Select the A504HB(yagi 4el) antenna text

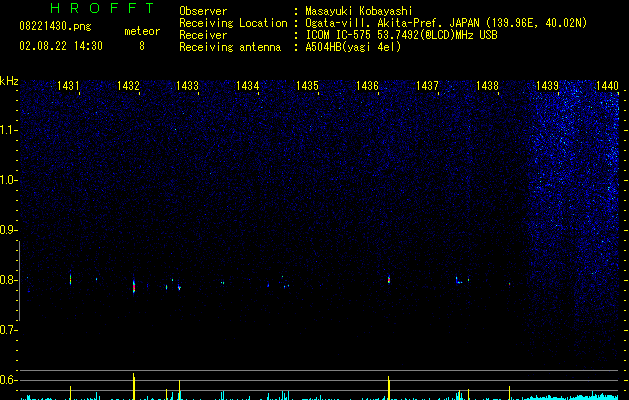353,47
